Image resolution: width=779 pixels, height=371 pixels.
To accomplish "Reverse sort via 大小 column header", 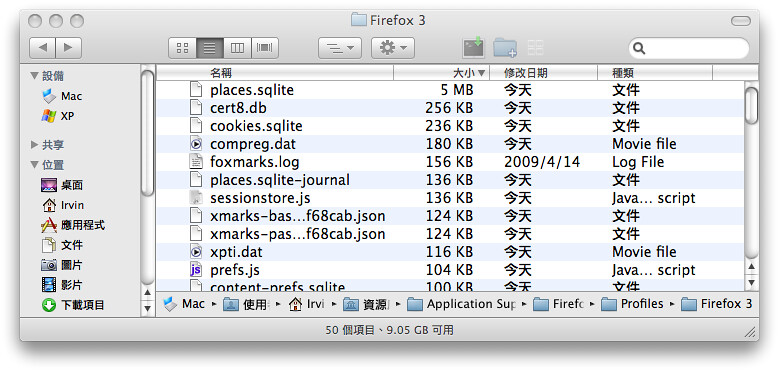I will tap(442, 73).
